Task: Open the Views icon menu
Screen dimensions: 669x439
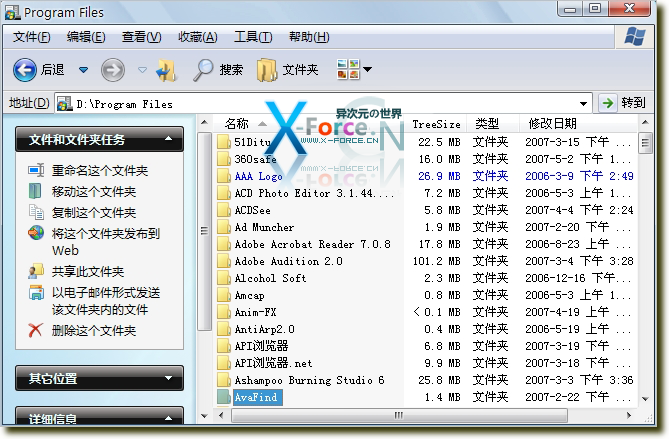Action: point(354,70)
